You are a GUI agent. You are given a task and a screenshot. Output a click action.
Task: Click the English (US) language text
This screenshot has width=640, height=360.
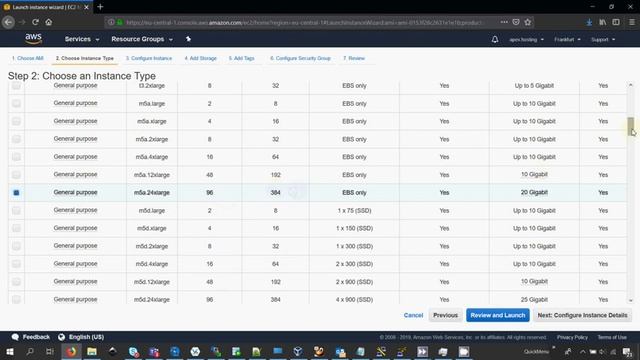coord(86,337)
